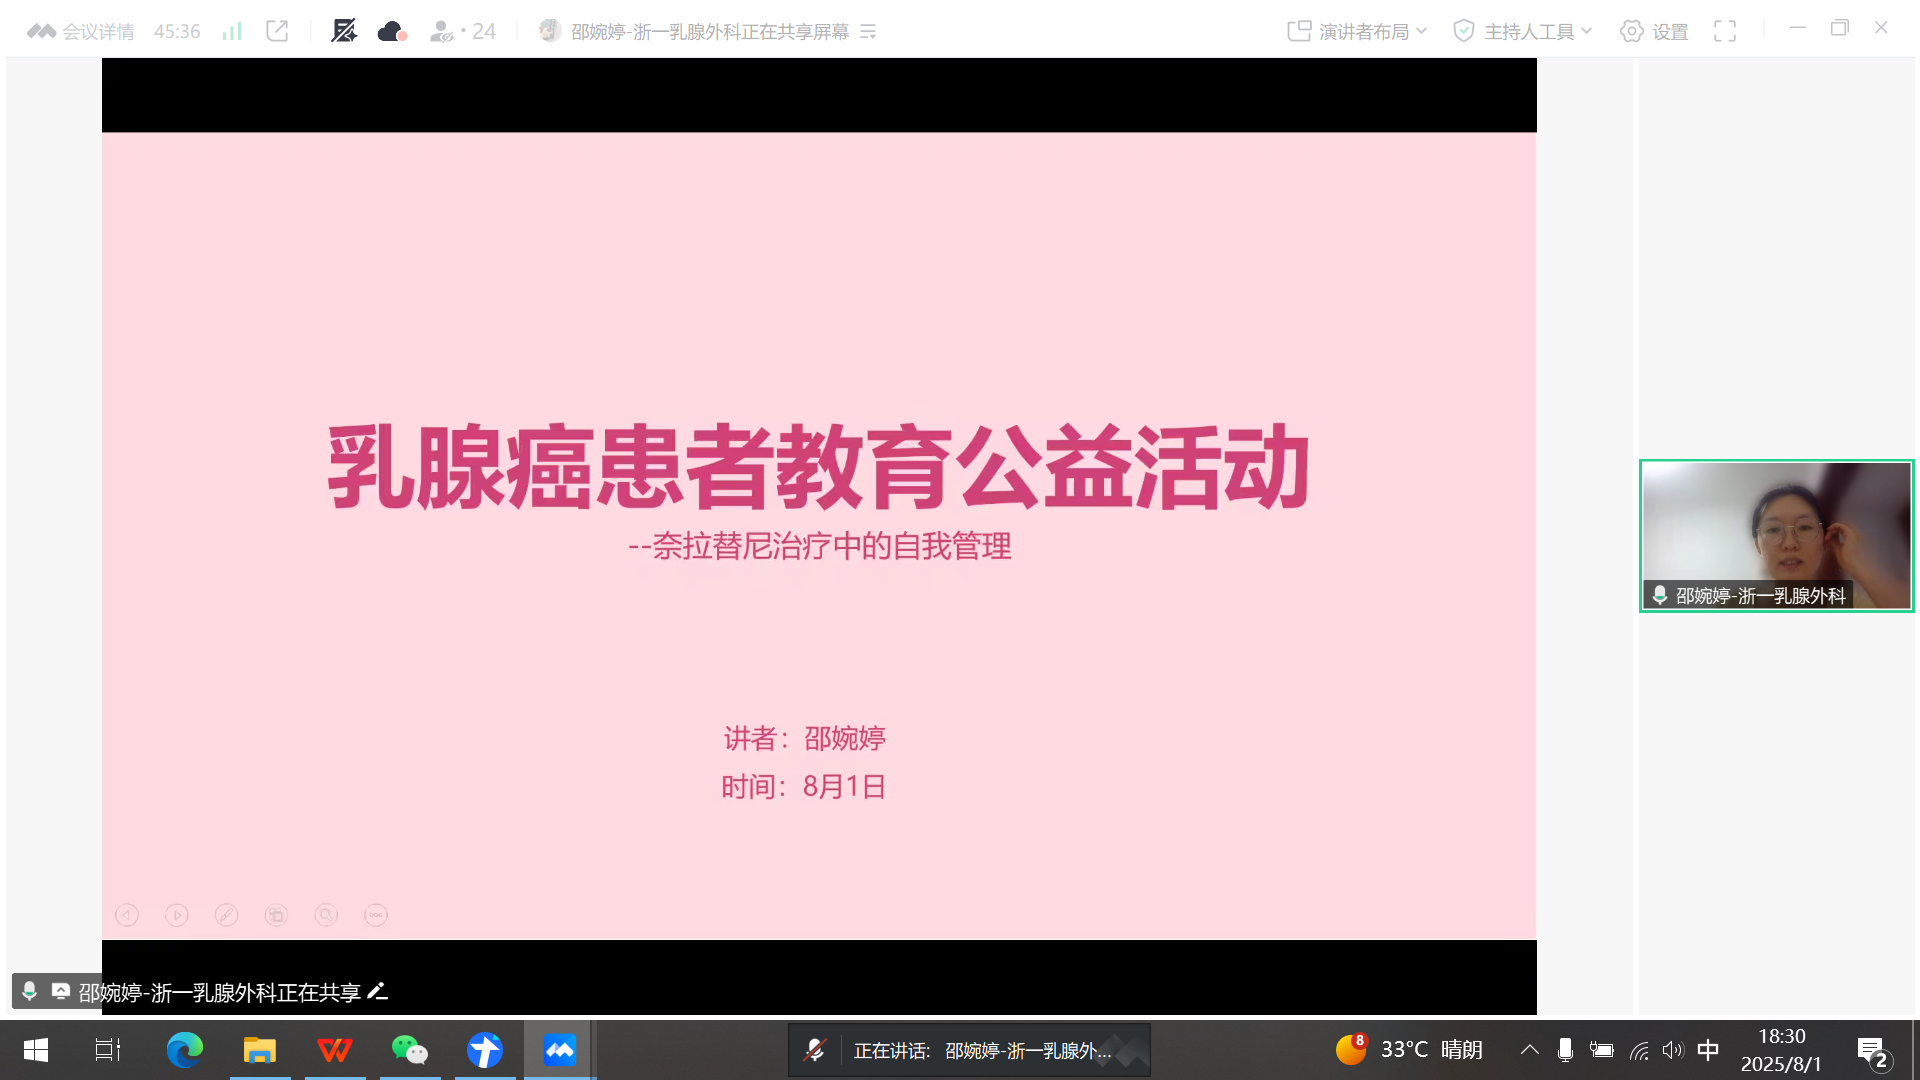The width and height of the screenshot is (1920, 1080).
Task: Open the cloud recording icon
Action: pos(390,30)
